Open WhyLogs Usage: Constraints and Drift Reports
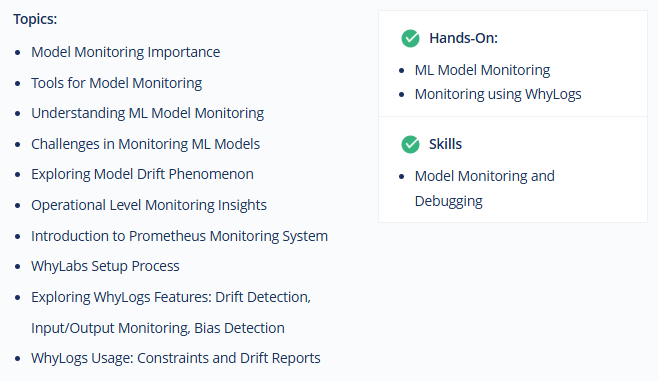The width and height of the screenshot is (658, 381). tap(175, 358)
